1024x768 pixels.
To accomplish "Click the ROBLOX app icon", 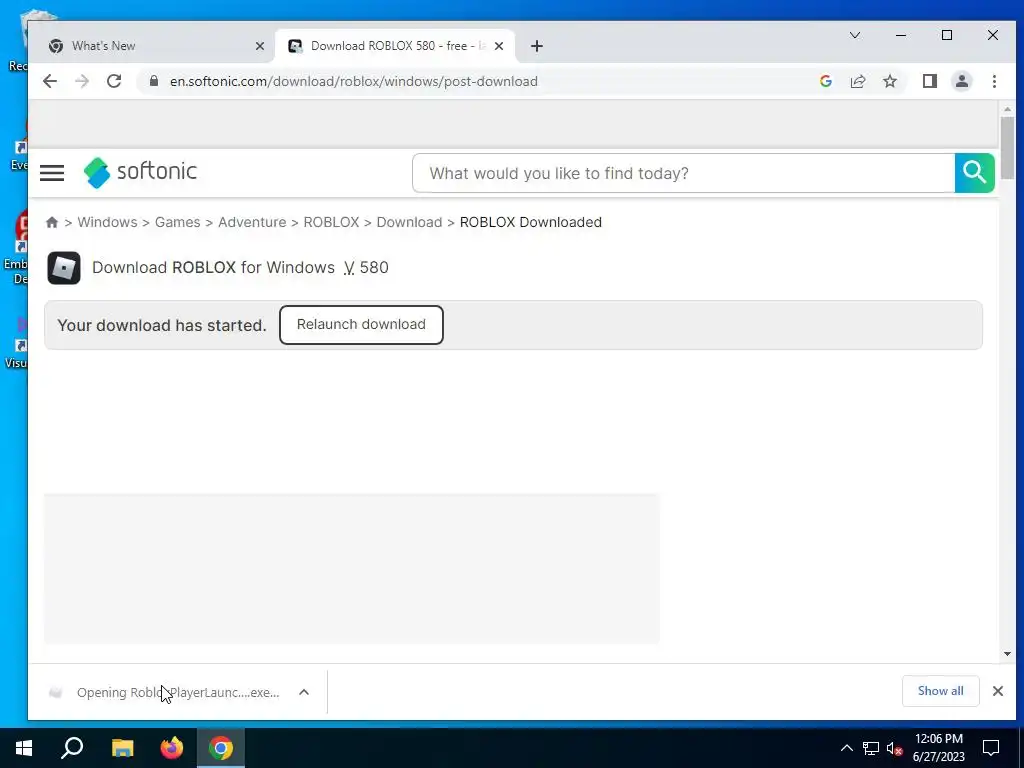I will click(x=64, y=268).
